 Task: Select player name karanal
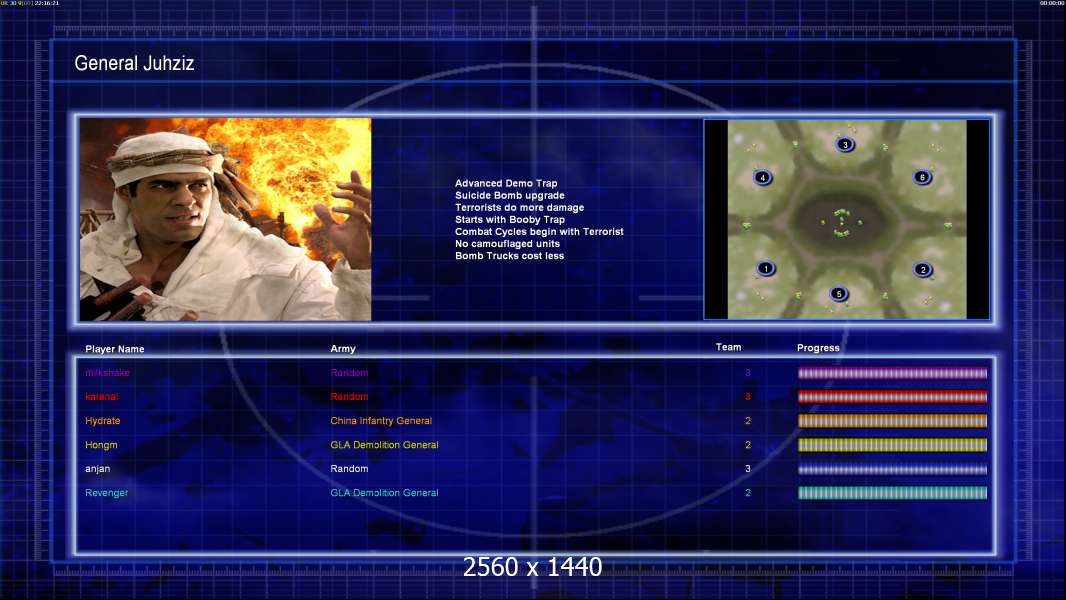pyautogui.click(x=101, y=397)
